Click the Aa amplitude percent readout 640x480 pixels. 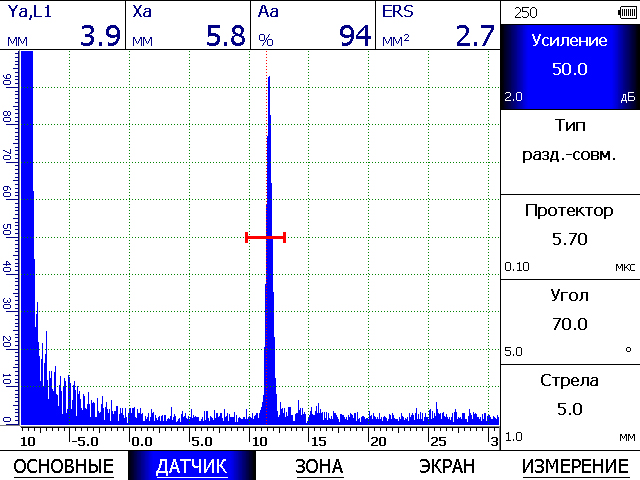pos(313,26)
